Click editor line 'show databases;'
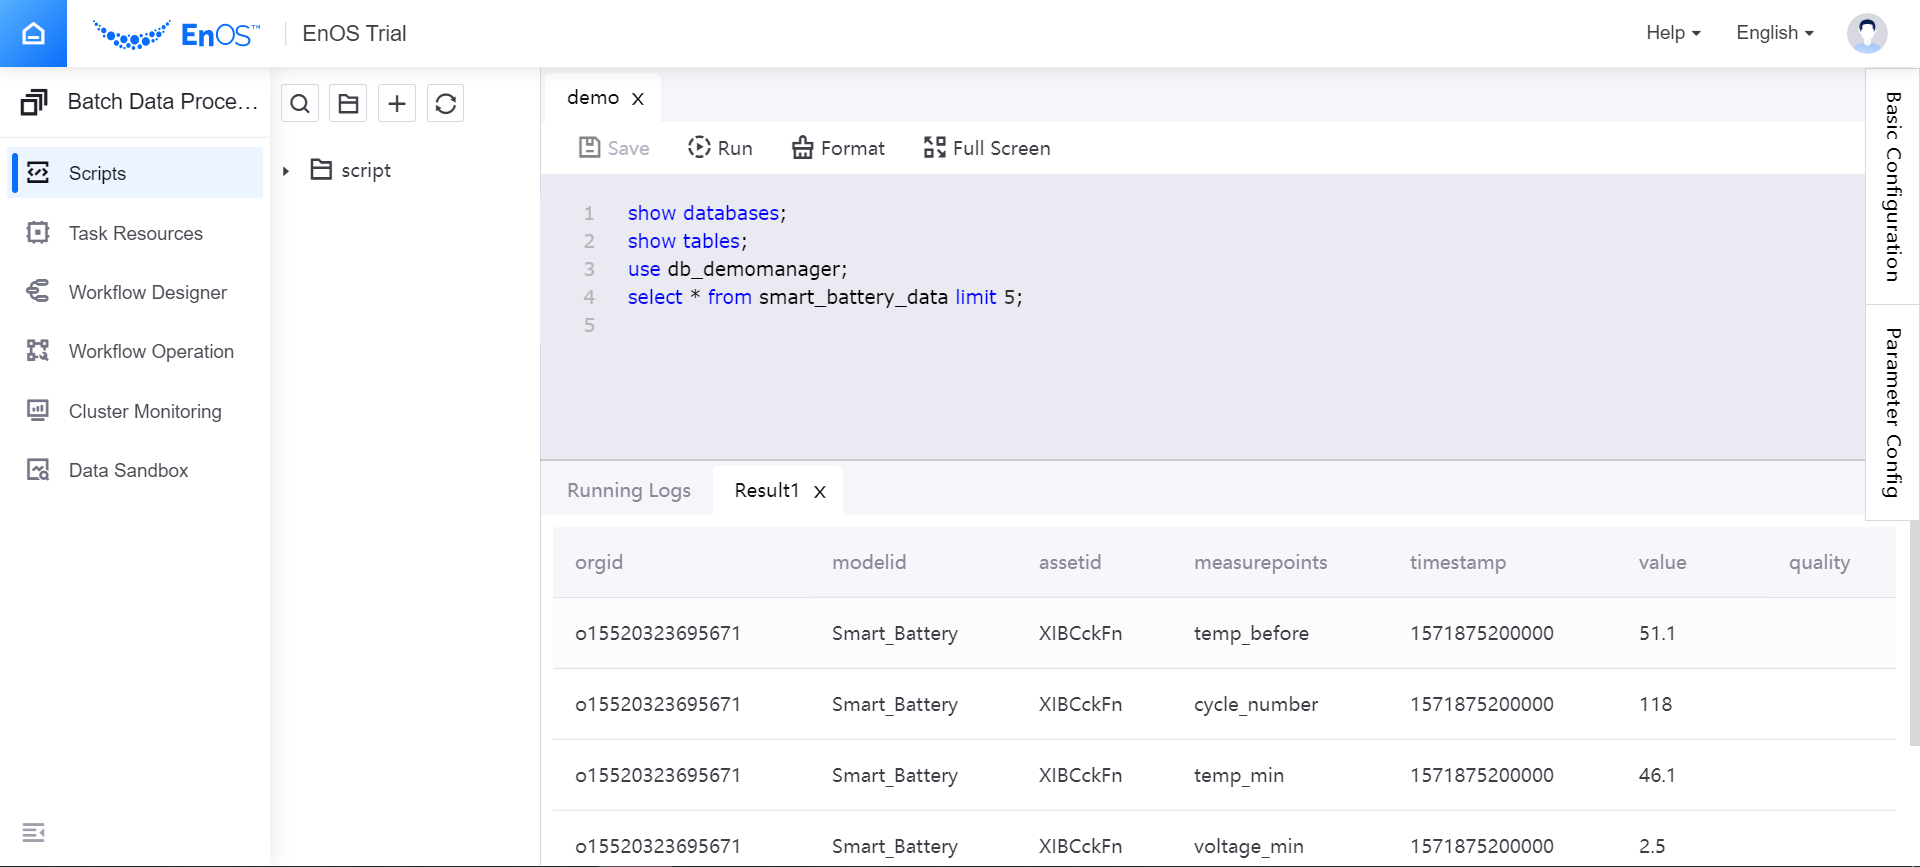This screenshot has height=867, width=1920. tap(707, 213)
